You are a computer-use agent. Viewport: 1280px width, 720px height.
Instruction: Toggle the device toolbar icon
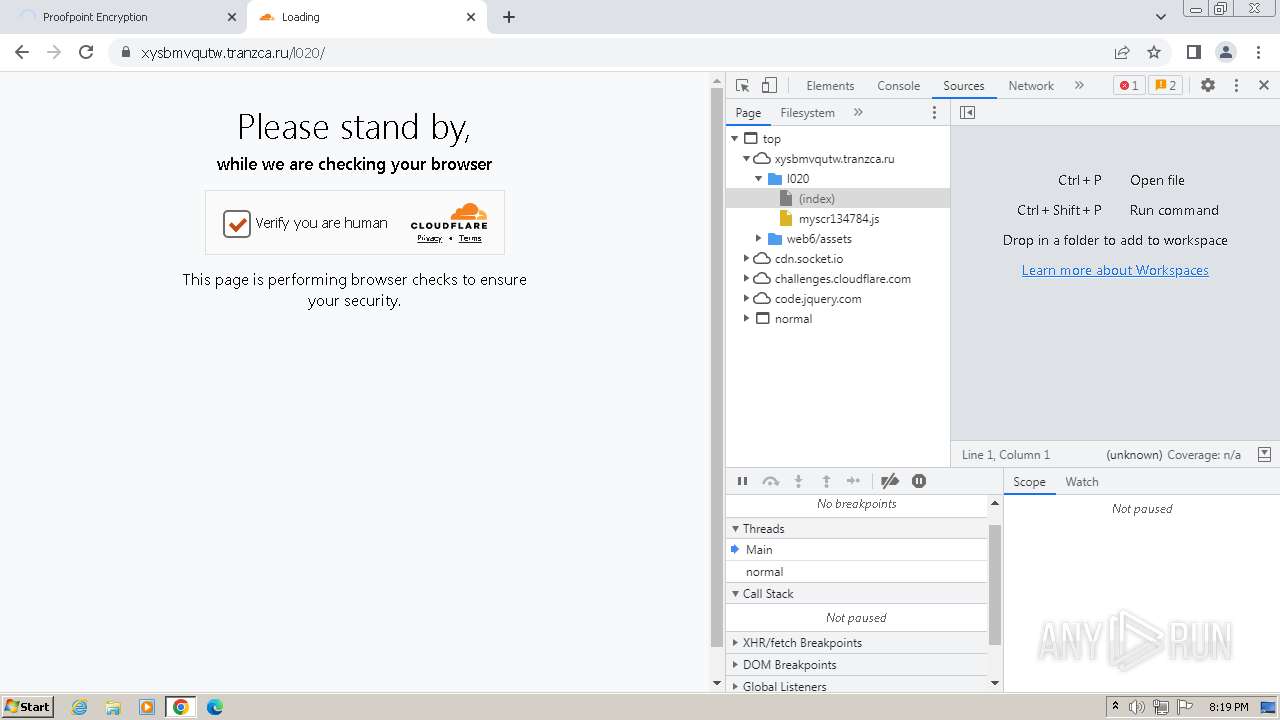coord(769,86)
